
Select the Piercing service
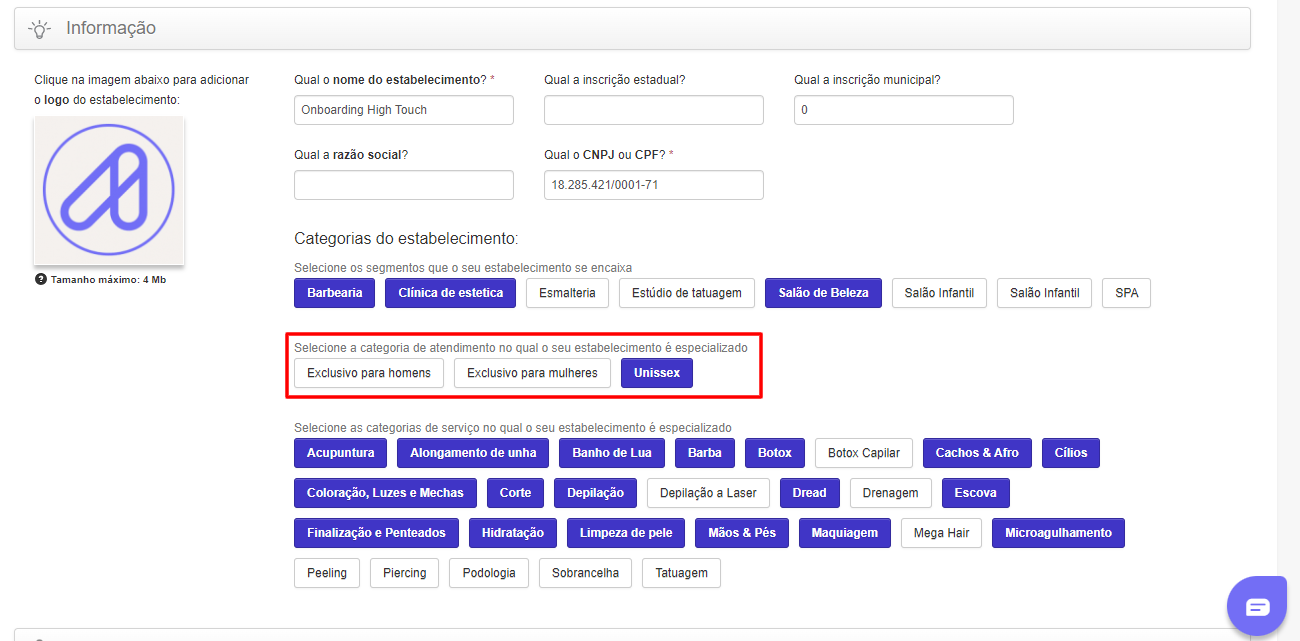click(x=405, y=573)
